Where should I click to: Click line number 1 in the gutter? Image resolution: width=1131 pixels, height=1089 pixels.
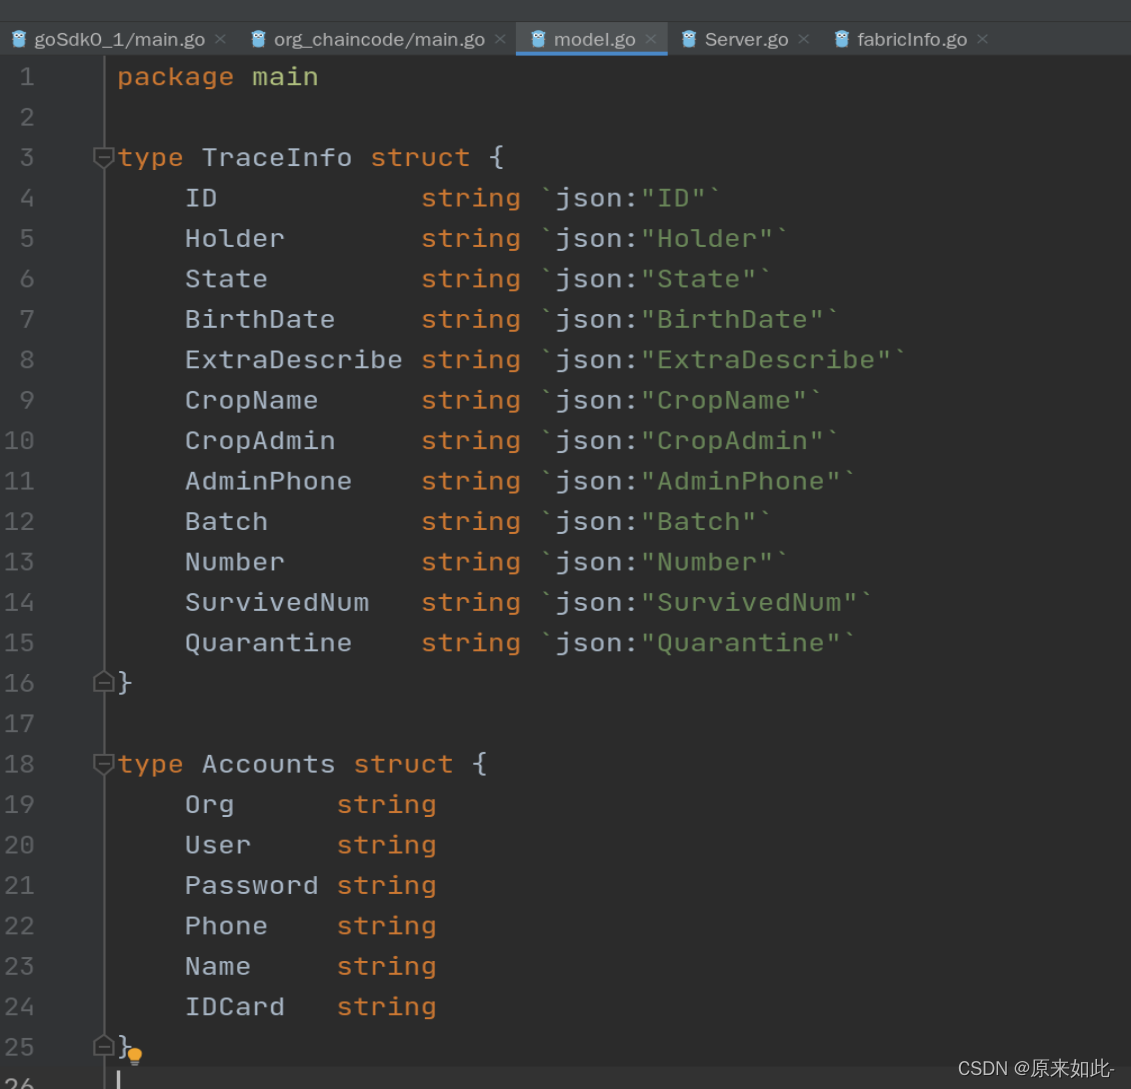[27, 76]
